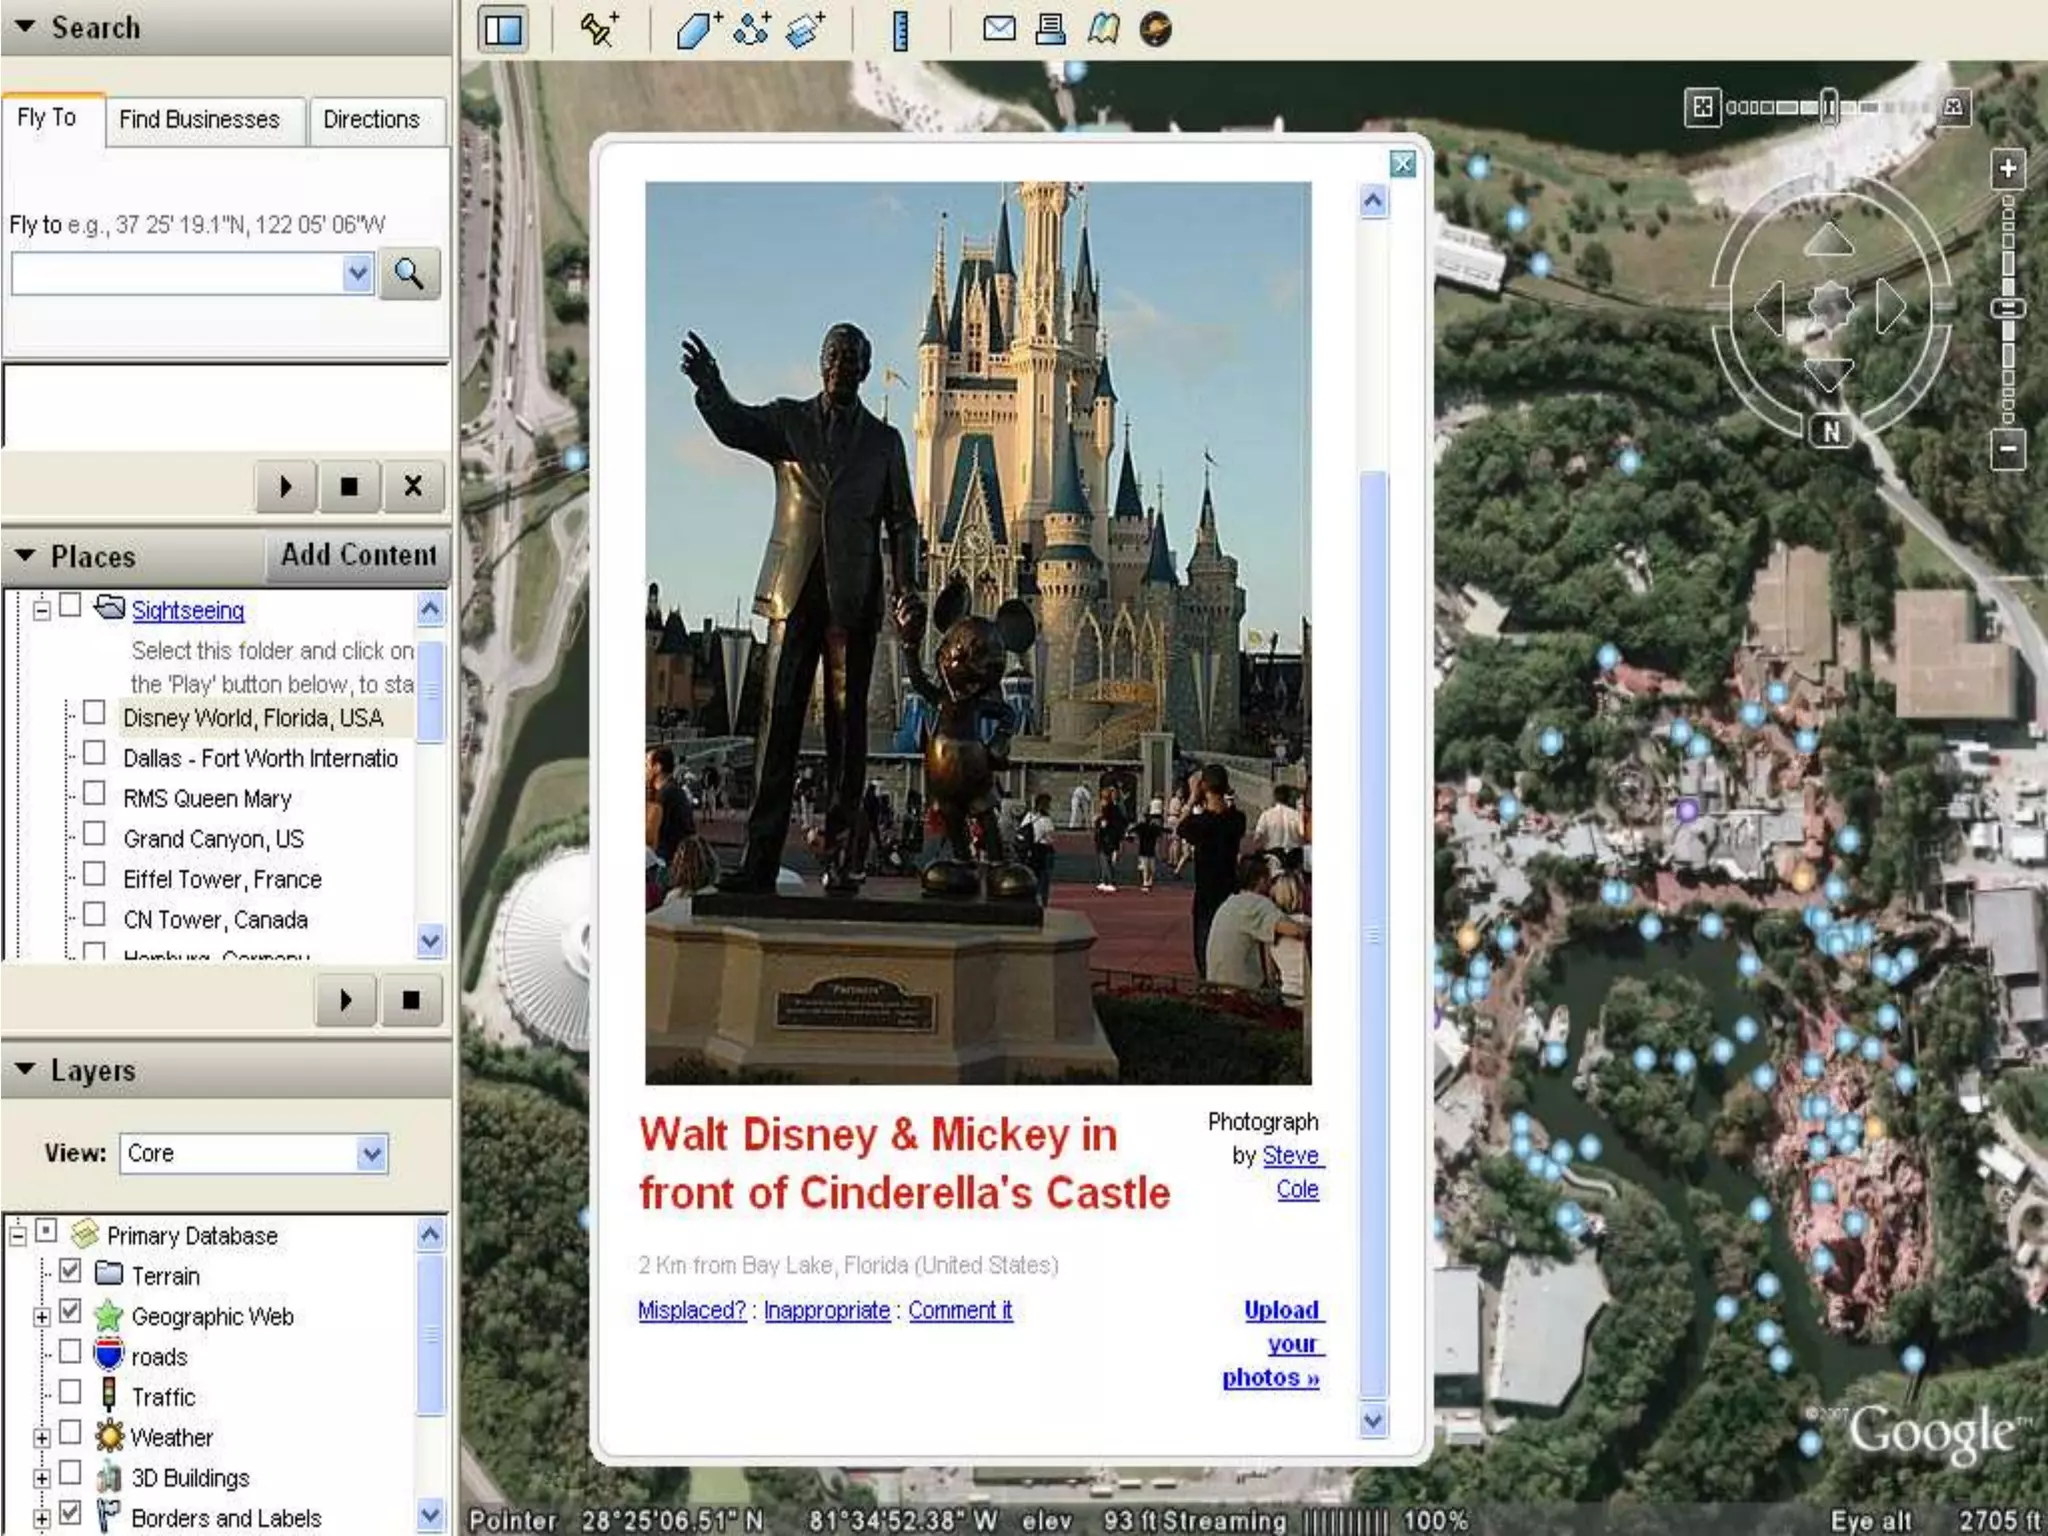This screenshot has width=2048, height=1536.
Task: Click the Email envelope icon
Action: [x=998, y=29]
